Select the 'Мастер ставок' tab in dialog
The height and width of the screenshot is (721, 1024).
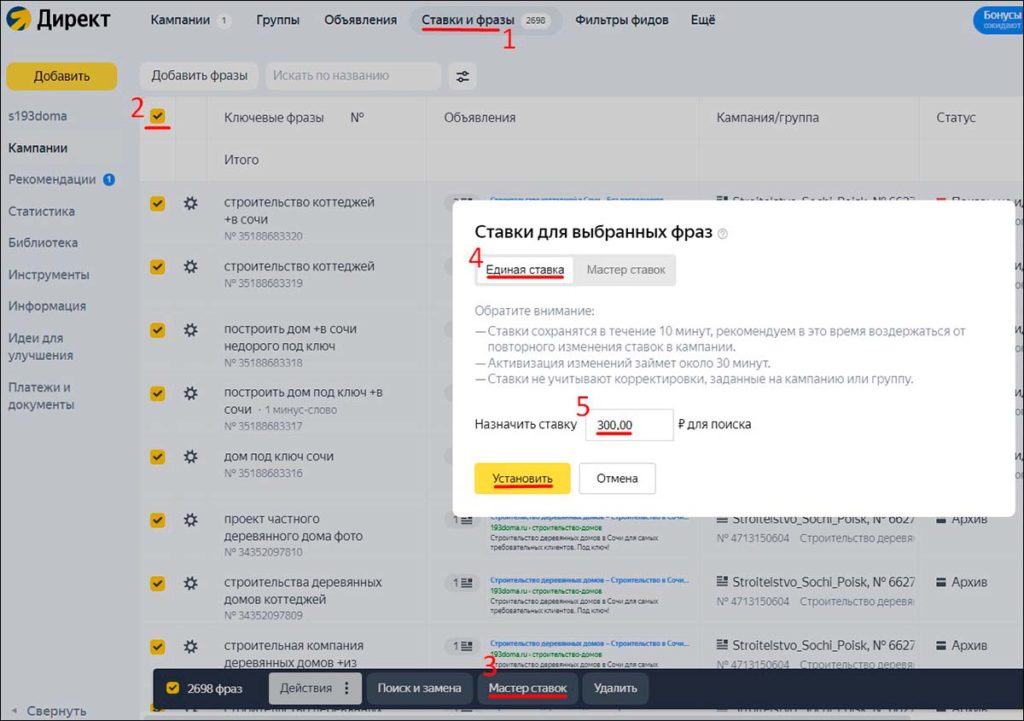[x=626, y=270]
